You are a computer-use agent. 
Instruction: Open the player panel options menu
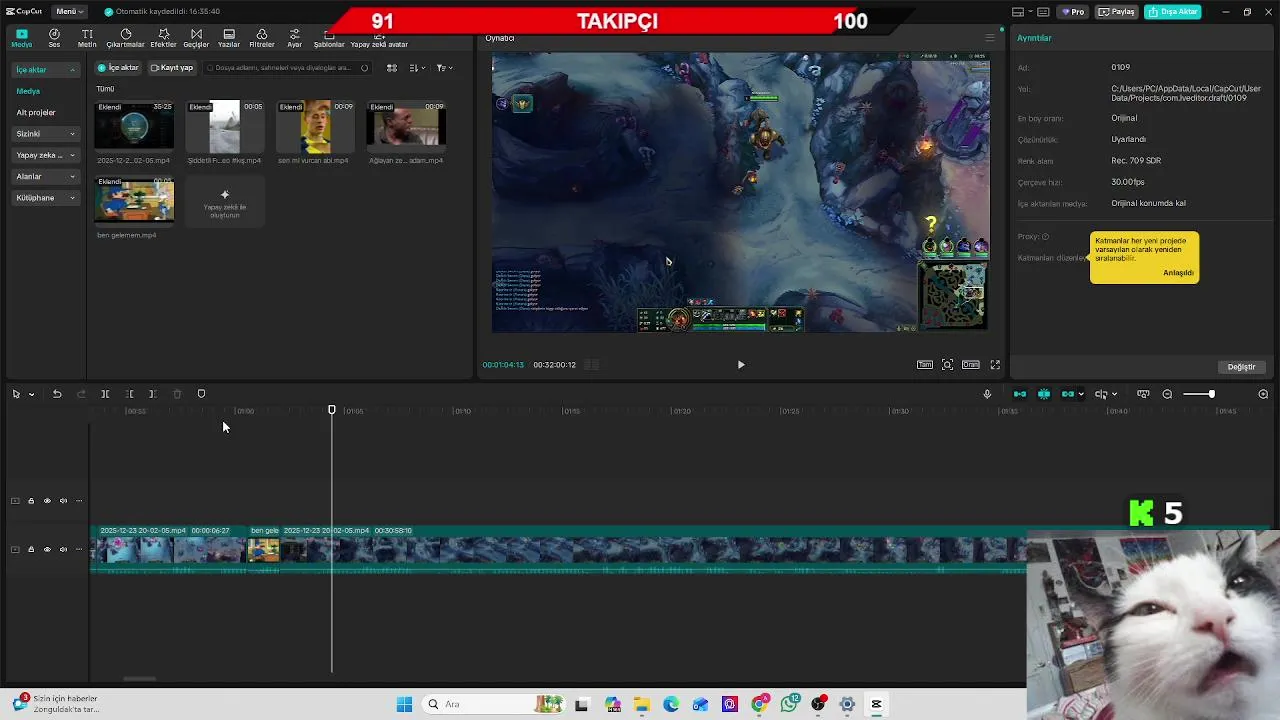[990, 38]
